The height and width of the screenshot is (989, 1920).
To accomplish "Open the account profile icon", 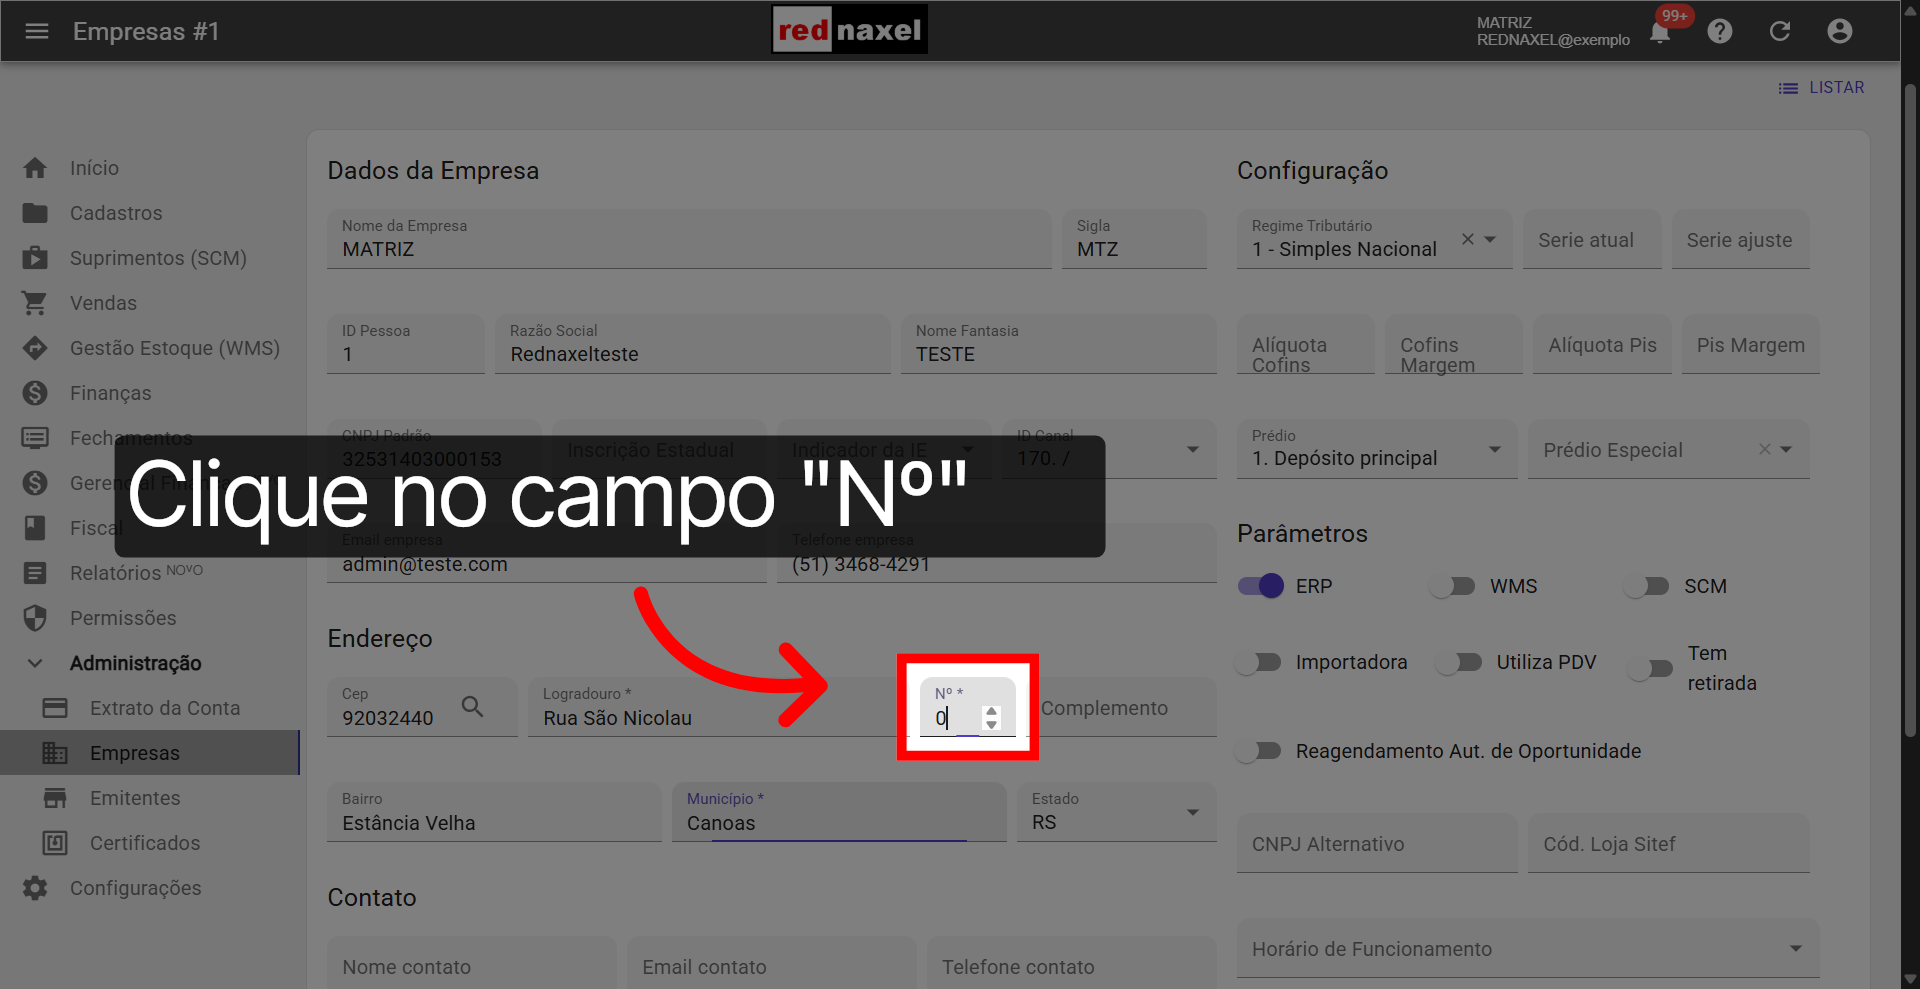I will coord(1840,31).
